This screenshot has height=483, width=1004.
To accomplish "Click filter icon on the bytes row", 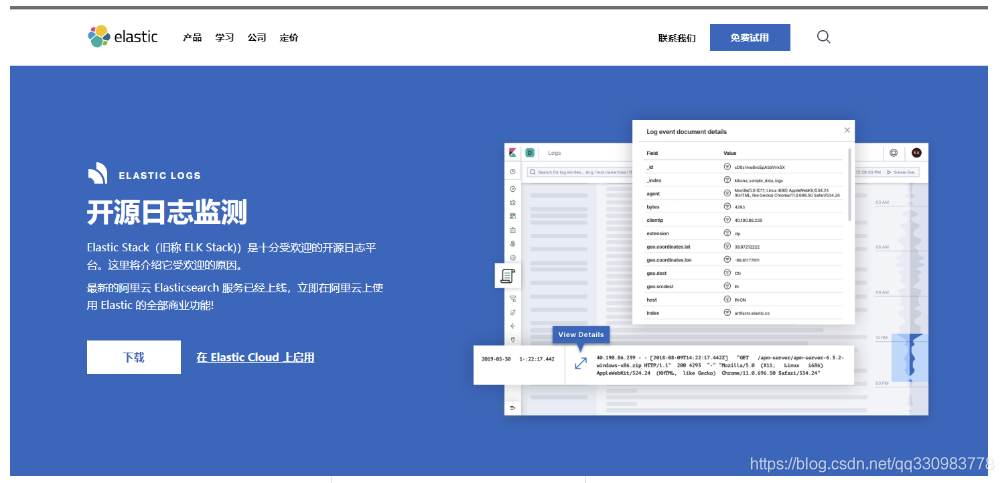I will 727,207.
